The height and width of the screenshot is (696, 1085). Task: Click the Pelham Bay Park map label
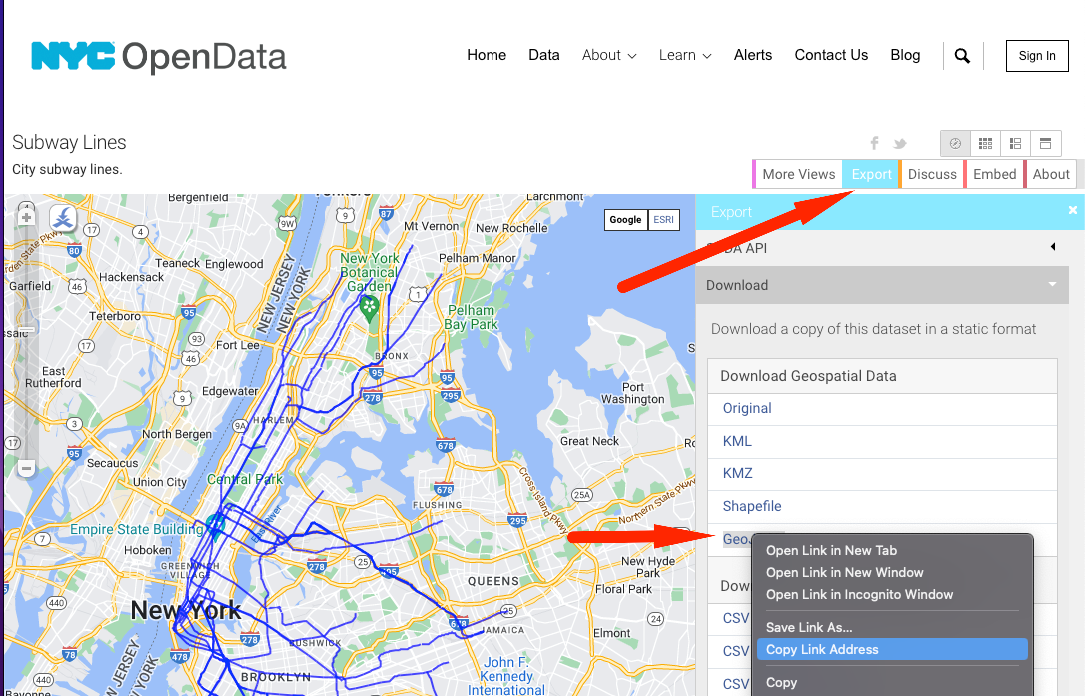[x=471, y=317]
